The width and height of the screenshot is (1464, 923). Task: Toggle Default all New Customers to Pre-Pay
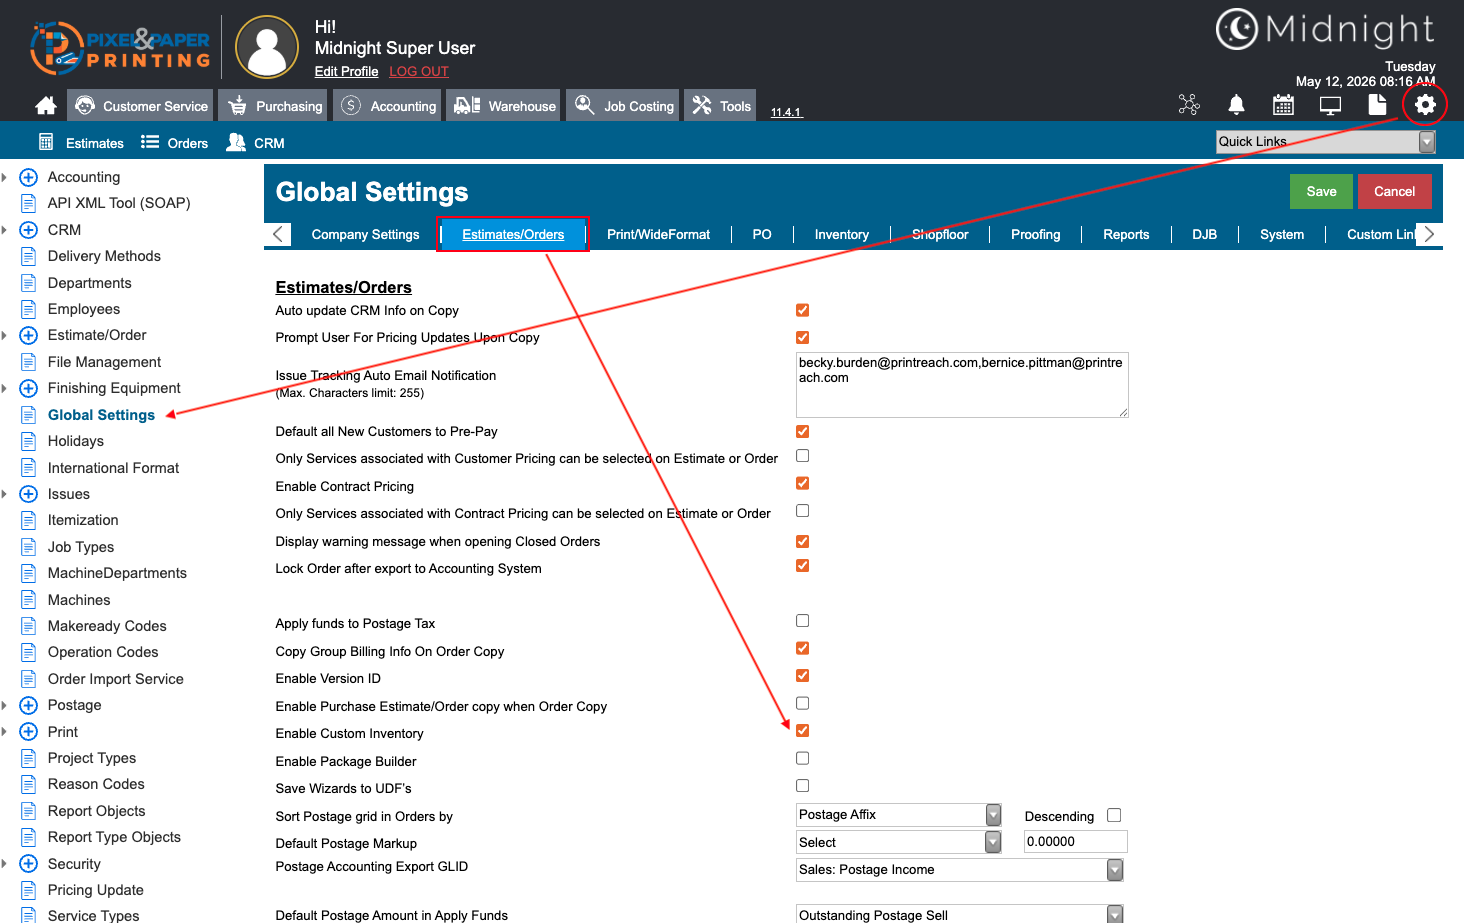pos(802,431)
